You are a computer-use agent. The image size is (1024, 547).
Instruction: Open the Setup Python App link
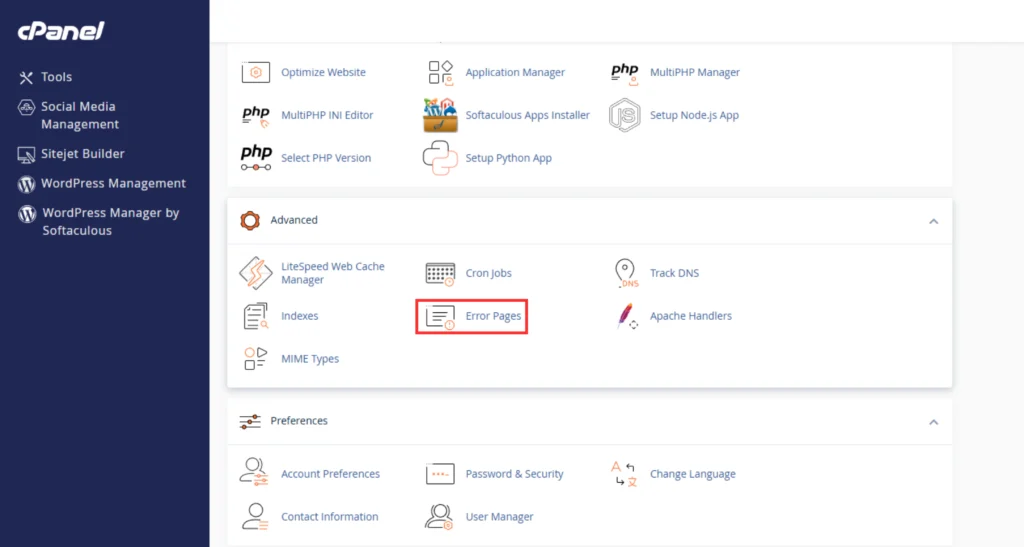508,158
